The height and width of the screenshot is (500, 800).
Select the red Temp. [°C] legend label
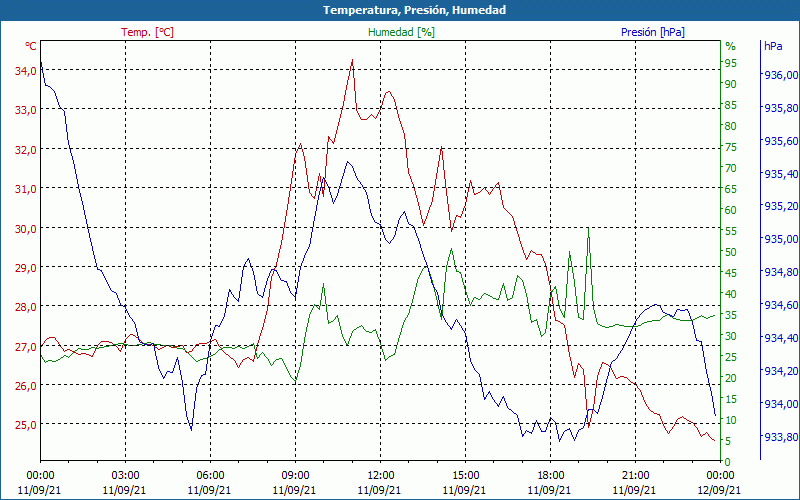click(x=147, y=32)
